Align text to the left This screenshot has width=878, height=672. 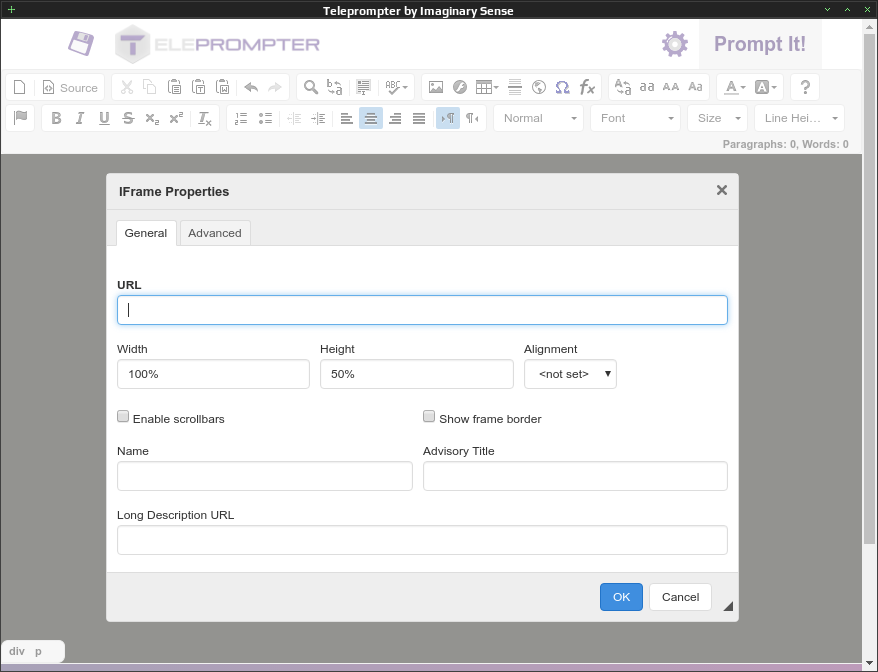[347, 118]
